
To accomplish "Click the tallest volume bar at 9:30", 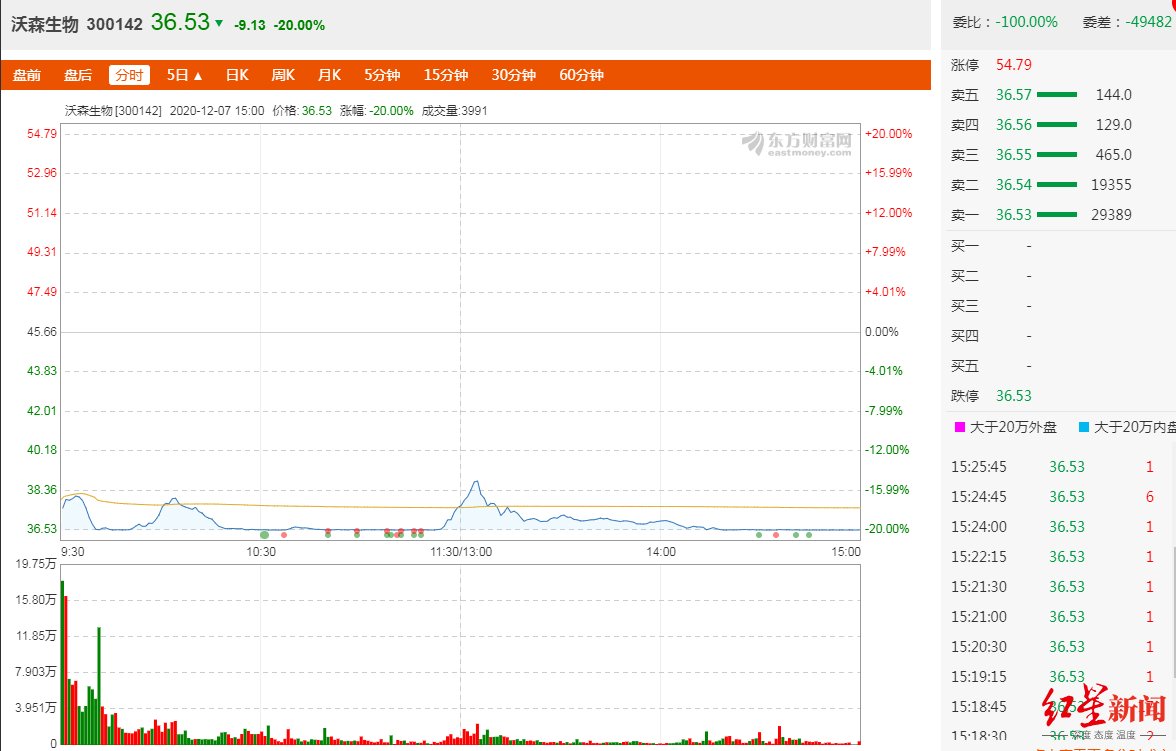I will pyautogui.click(x=62, y=660).
